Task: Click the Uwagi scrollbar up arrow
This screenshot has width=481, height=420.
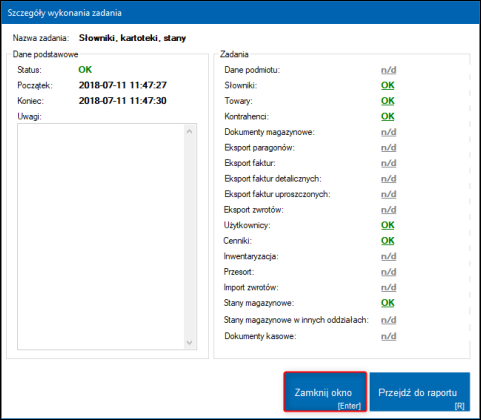Action: 189,131
